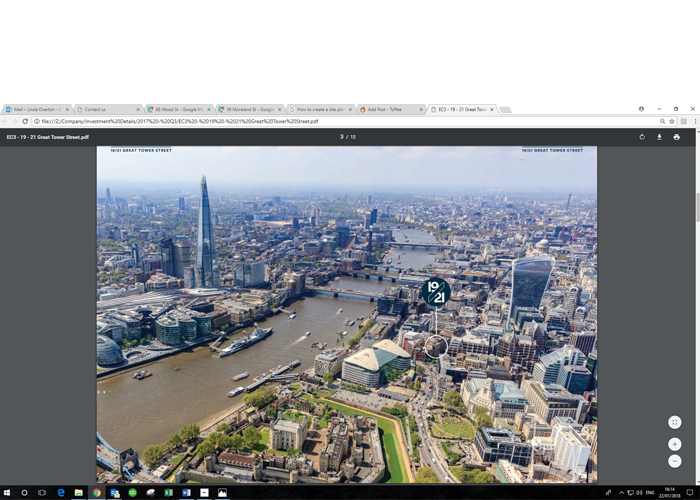Open the Windows Start menu

(x=7, y=493)
